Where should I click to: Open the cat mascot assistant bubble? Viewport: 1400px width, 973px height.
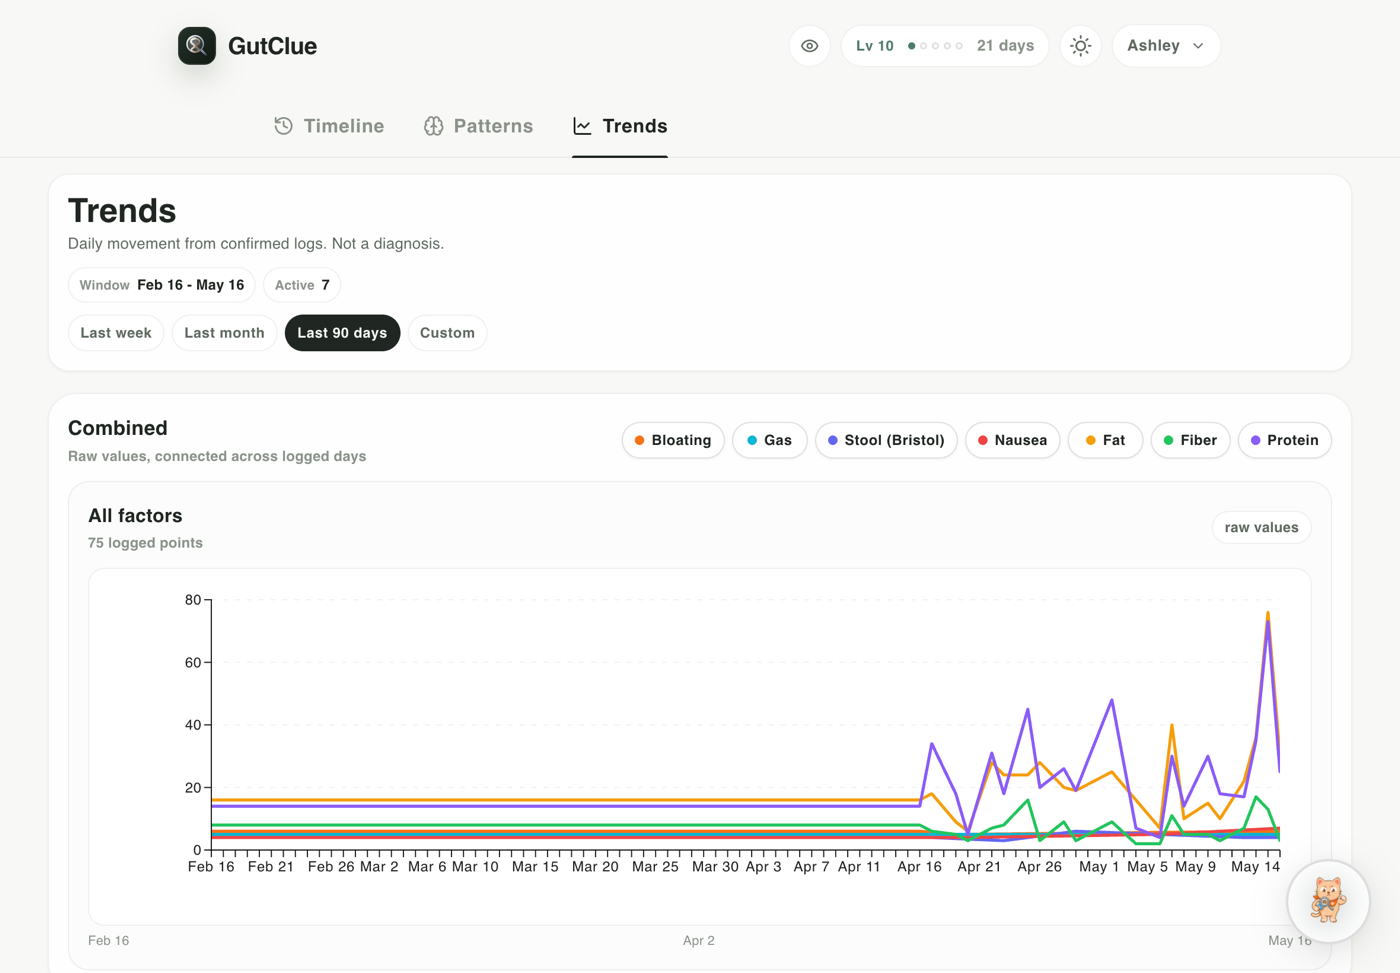click(1328, 901)
